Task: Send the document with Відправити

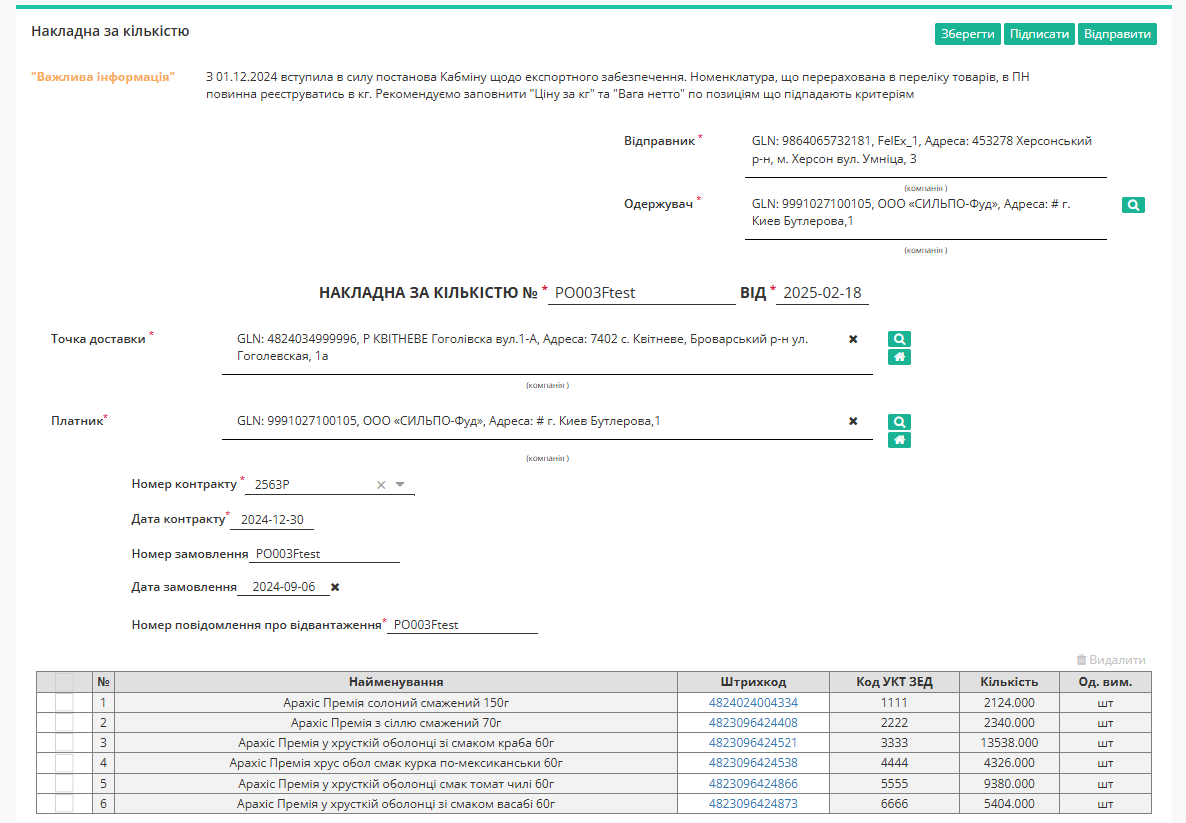Action: pos(1117,34)
